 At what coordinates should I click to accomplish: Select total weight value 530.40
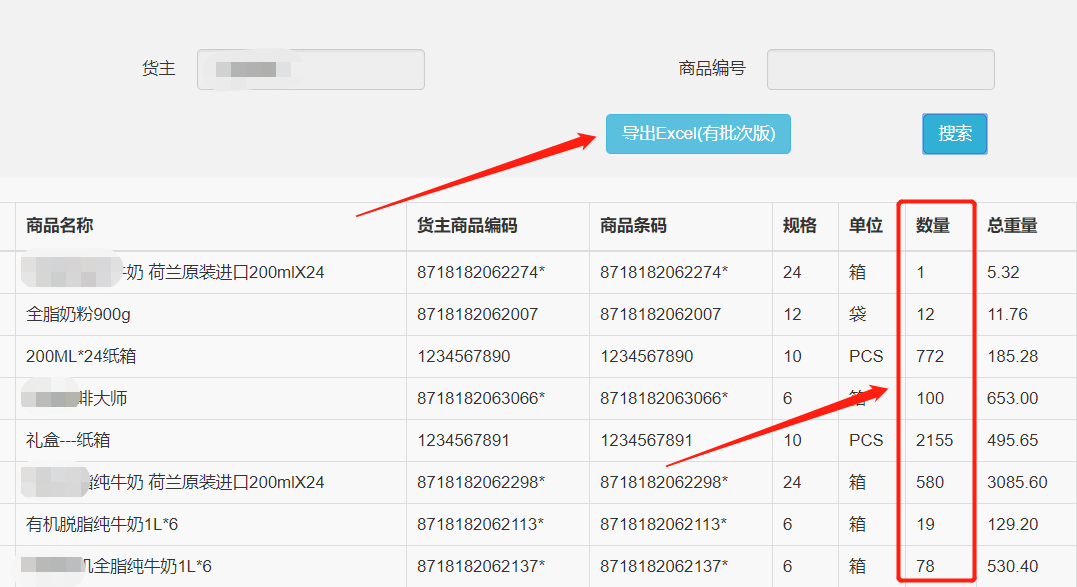1012,566
